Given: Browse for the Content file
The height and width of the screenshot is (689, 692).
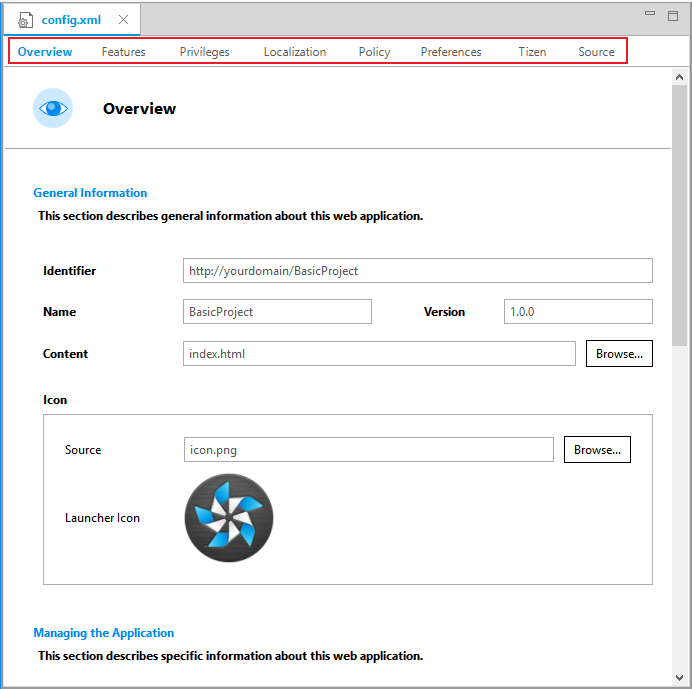Looking at the screenshot, I should (x=619, y=354).
